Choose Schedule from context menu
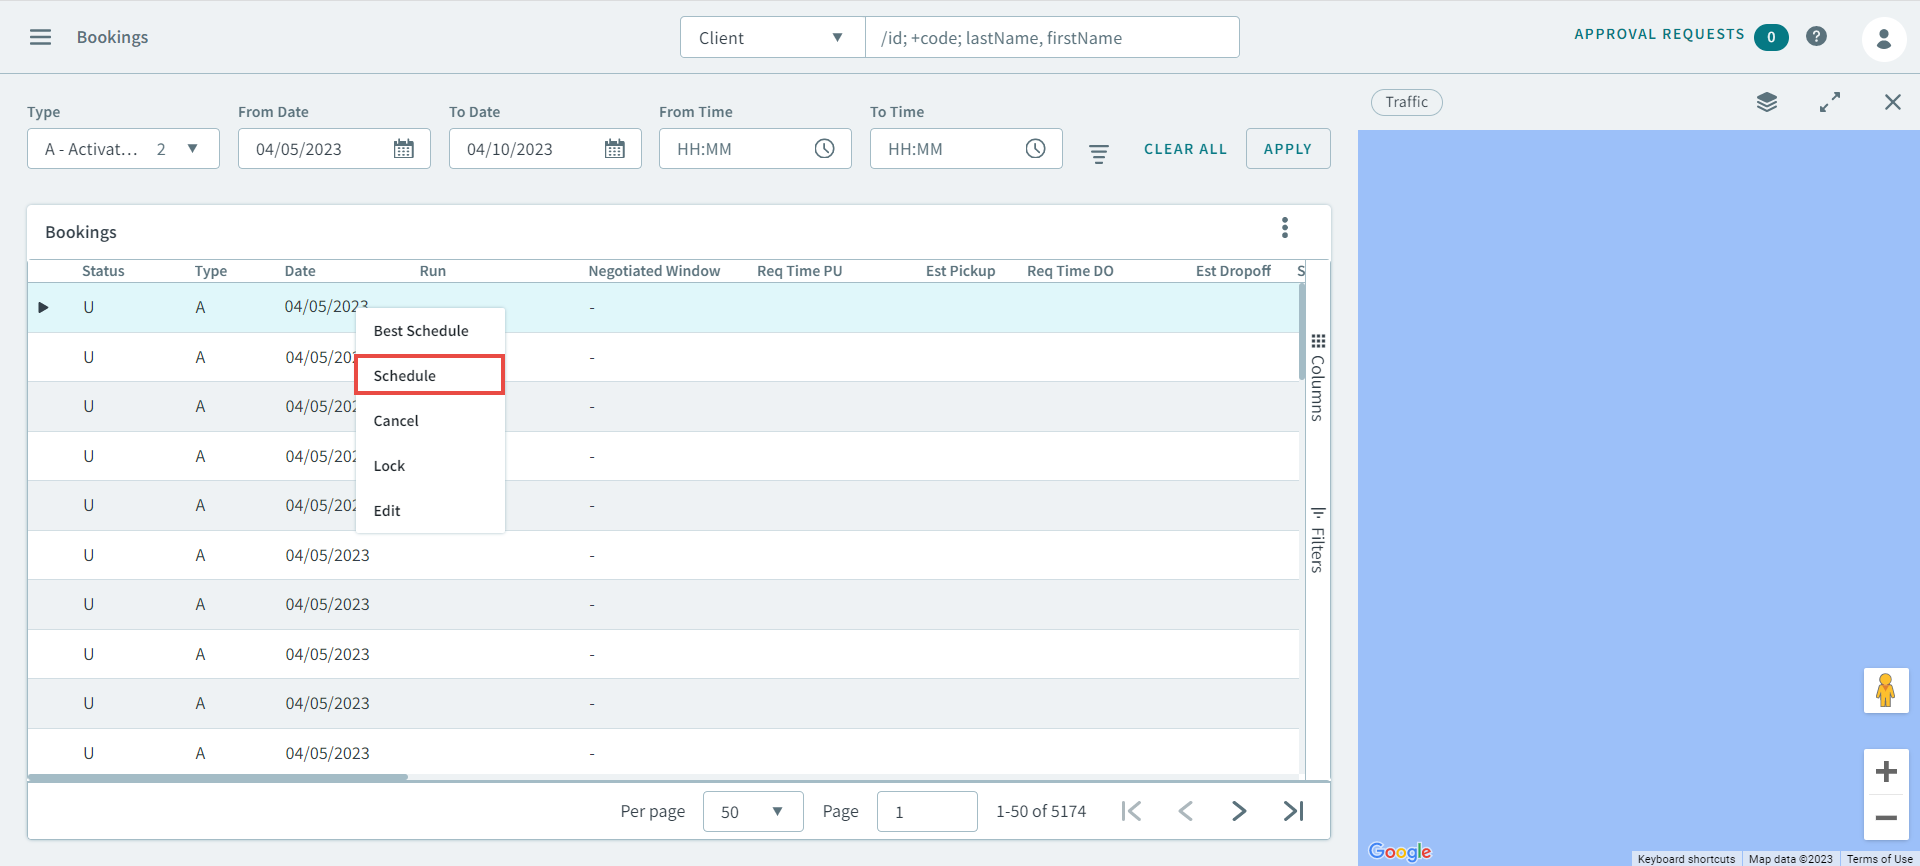Image resolution: width=1920 pixels, height=866 pixels. (430, 376)
